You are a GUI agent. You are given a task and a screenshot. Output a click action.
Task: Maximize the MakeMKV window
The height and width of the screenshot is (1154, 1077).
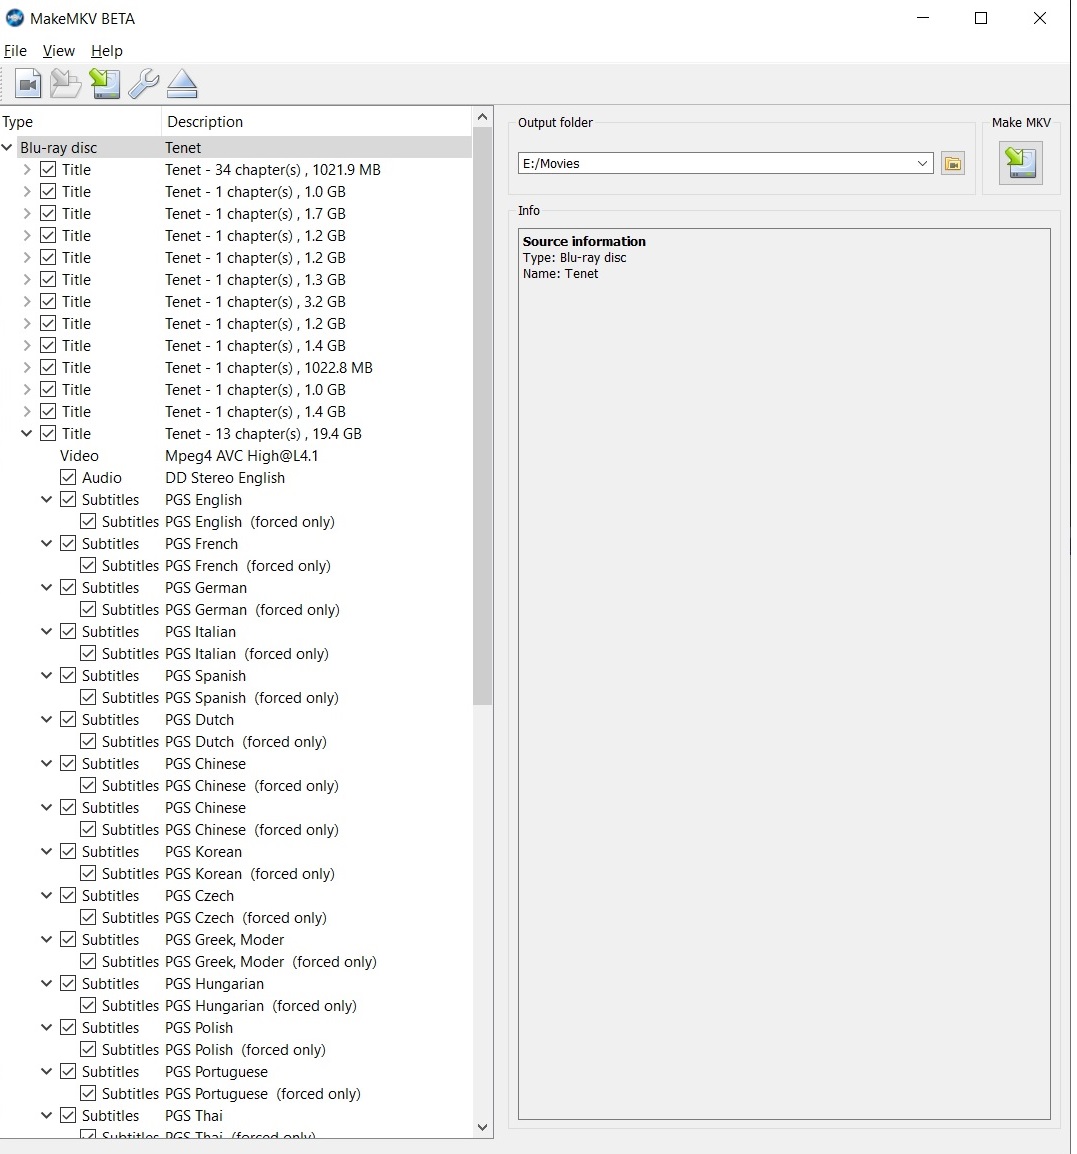pos(981,18)
